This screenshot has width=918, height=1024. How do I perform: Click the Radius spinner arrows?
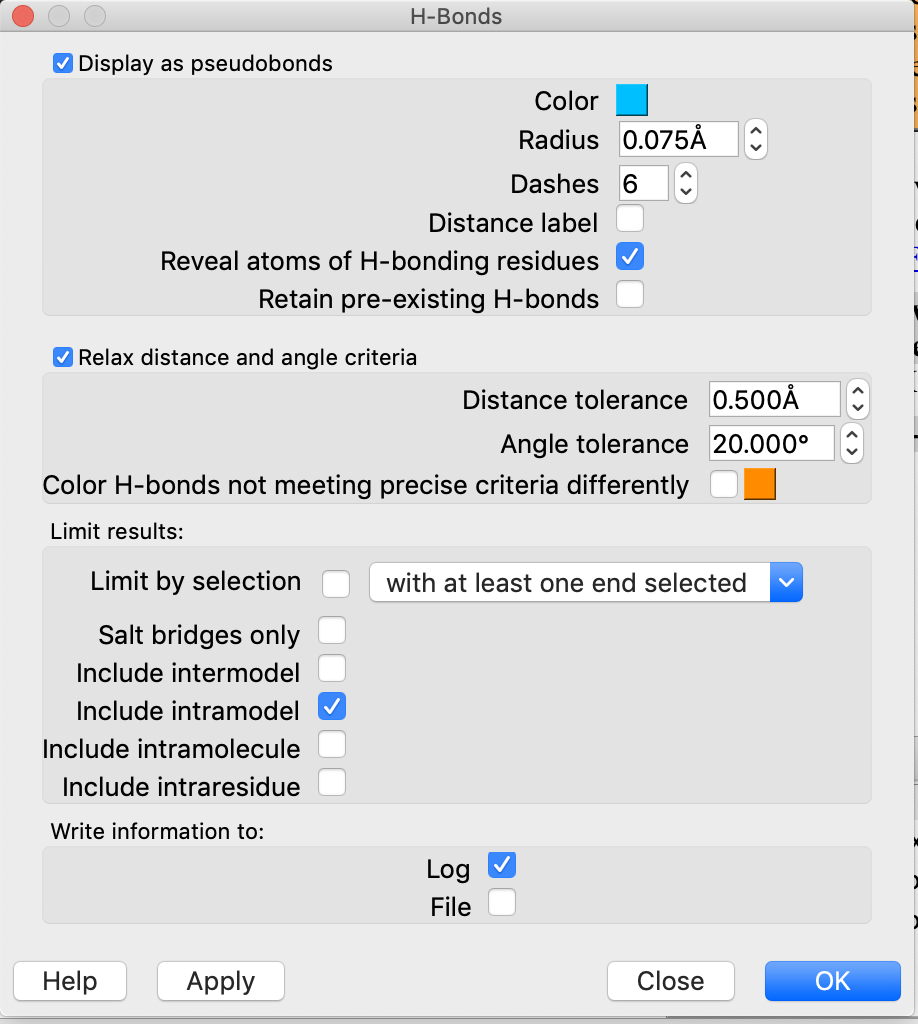756,140
